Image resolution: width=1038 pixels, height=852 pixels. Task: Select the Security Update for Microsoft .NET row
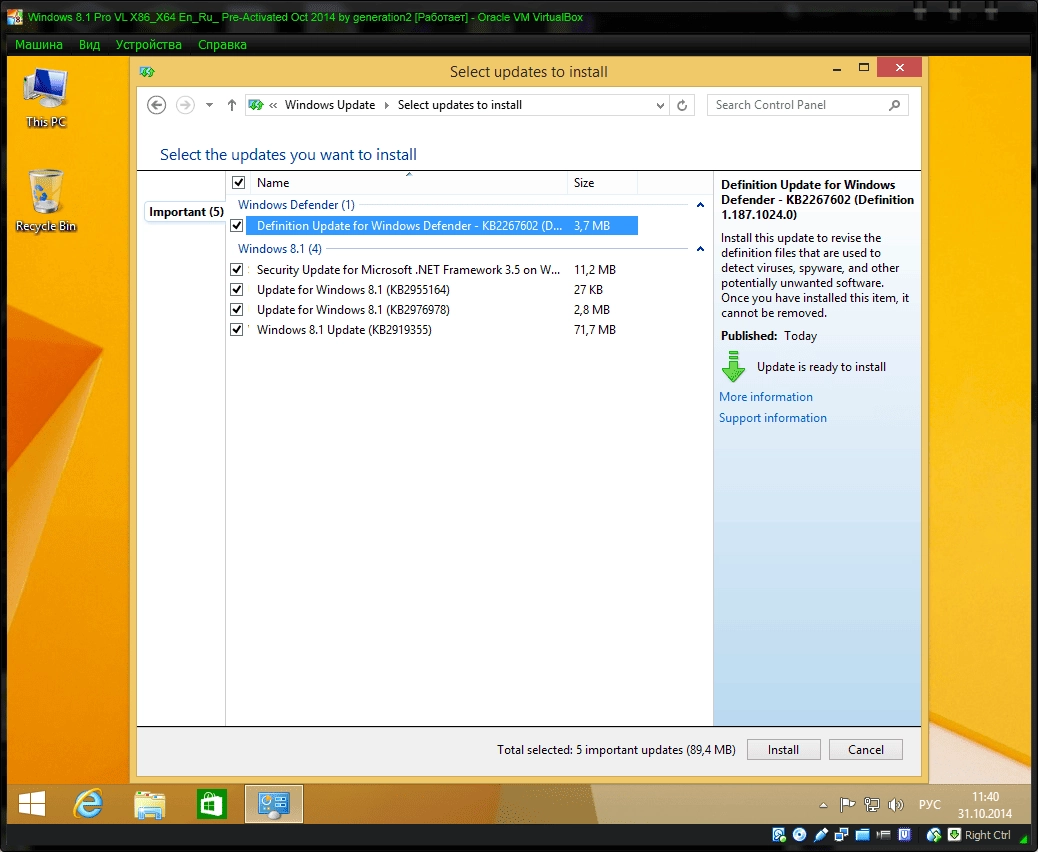(436, 270)
